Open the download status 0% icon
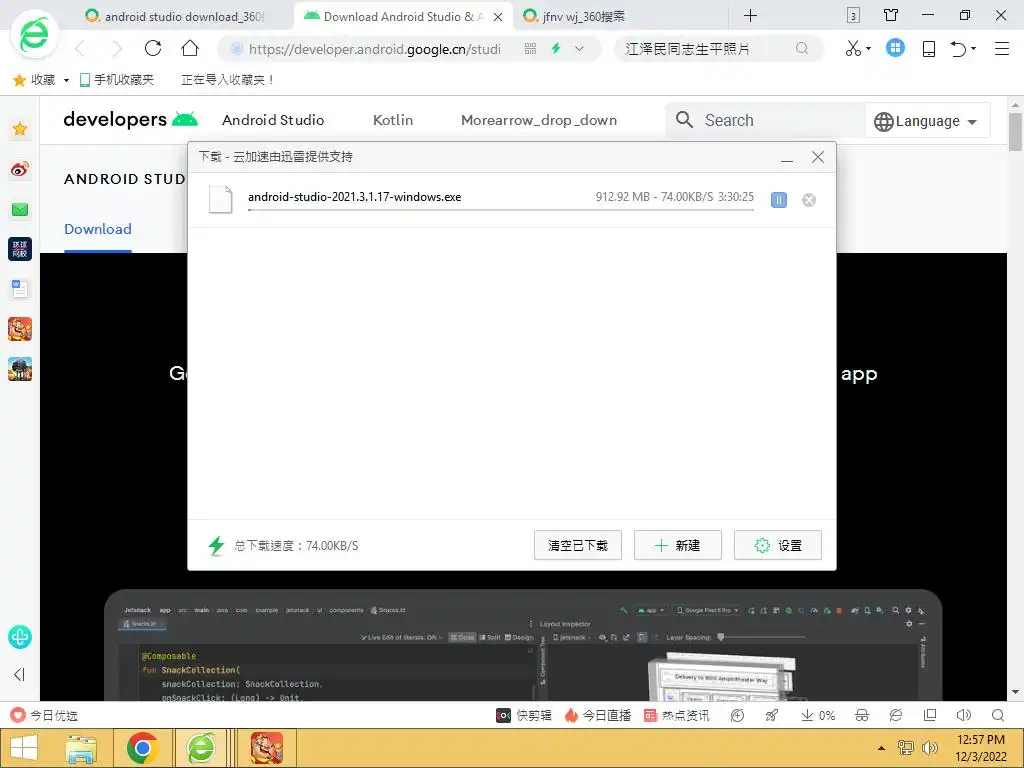1024x768 pixels. pyautogui.click(x=818, y=716)
